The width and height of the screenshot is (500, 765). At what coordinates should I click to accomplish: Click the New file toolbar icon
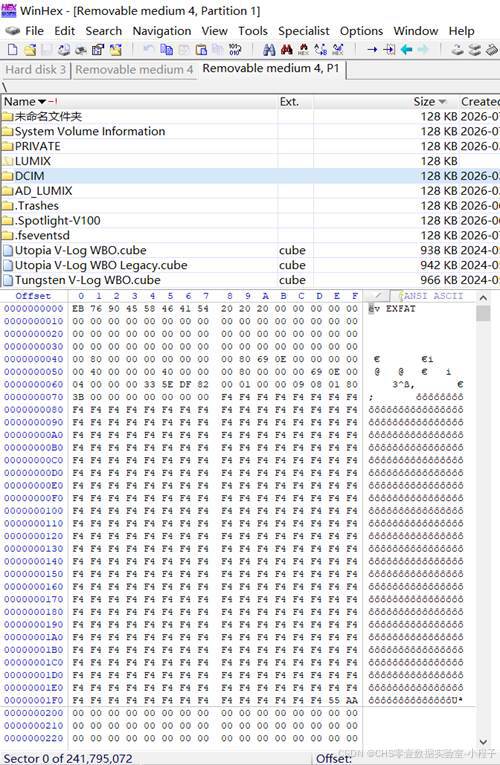click(x=13, y=49)
